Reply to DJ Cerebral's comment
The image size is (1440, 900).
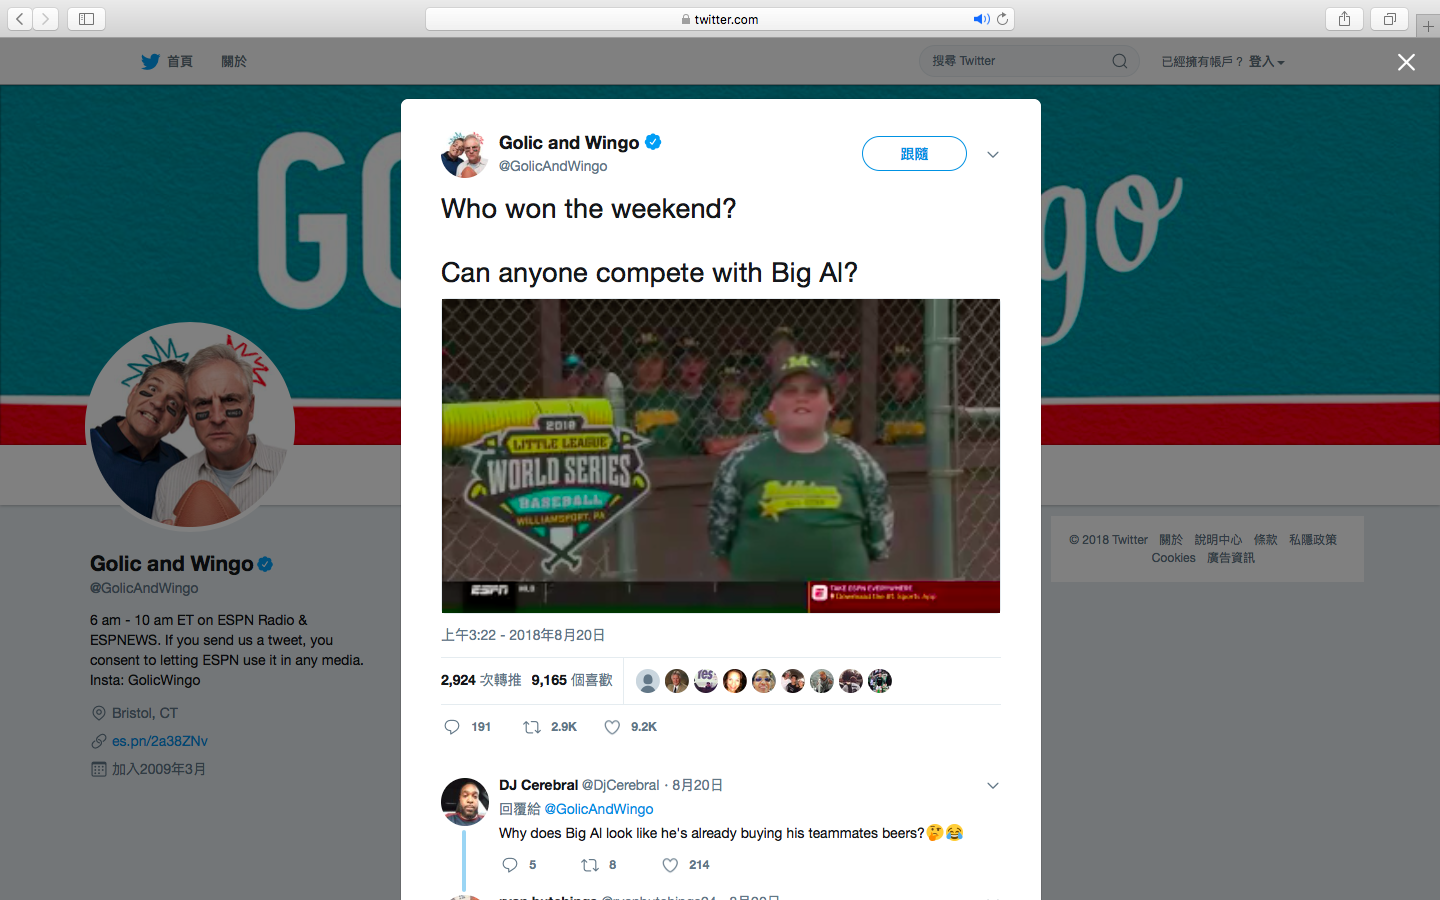click(510, 865)
